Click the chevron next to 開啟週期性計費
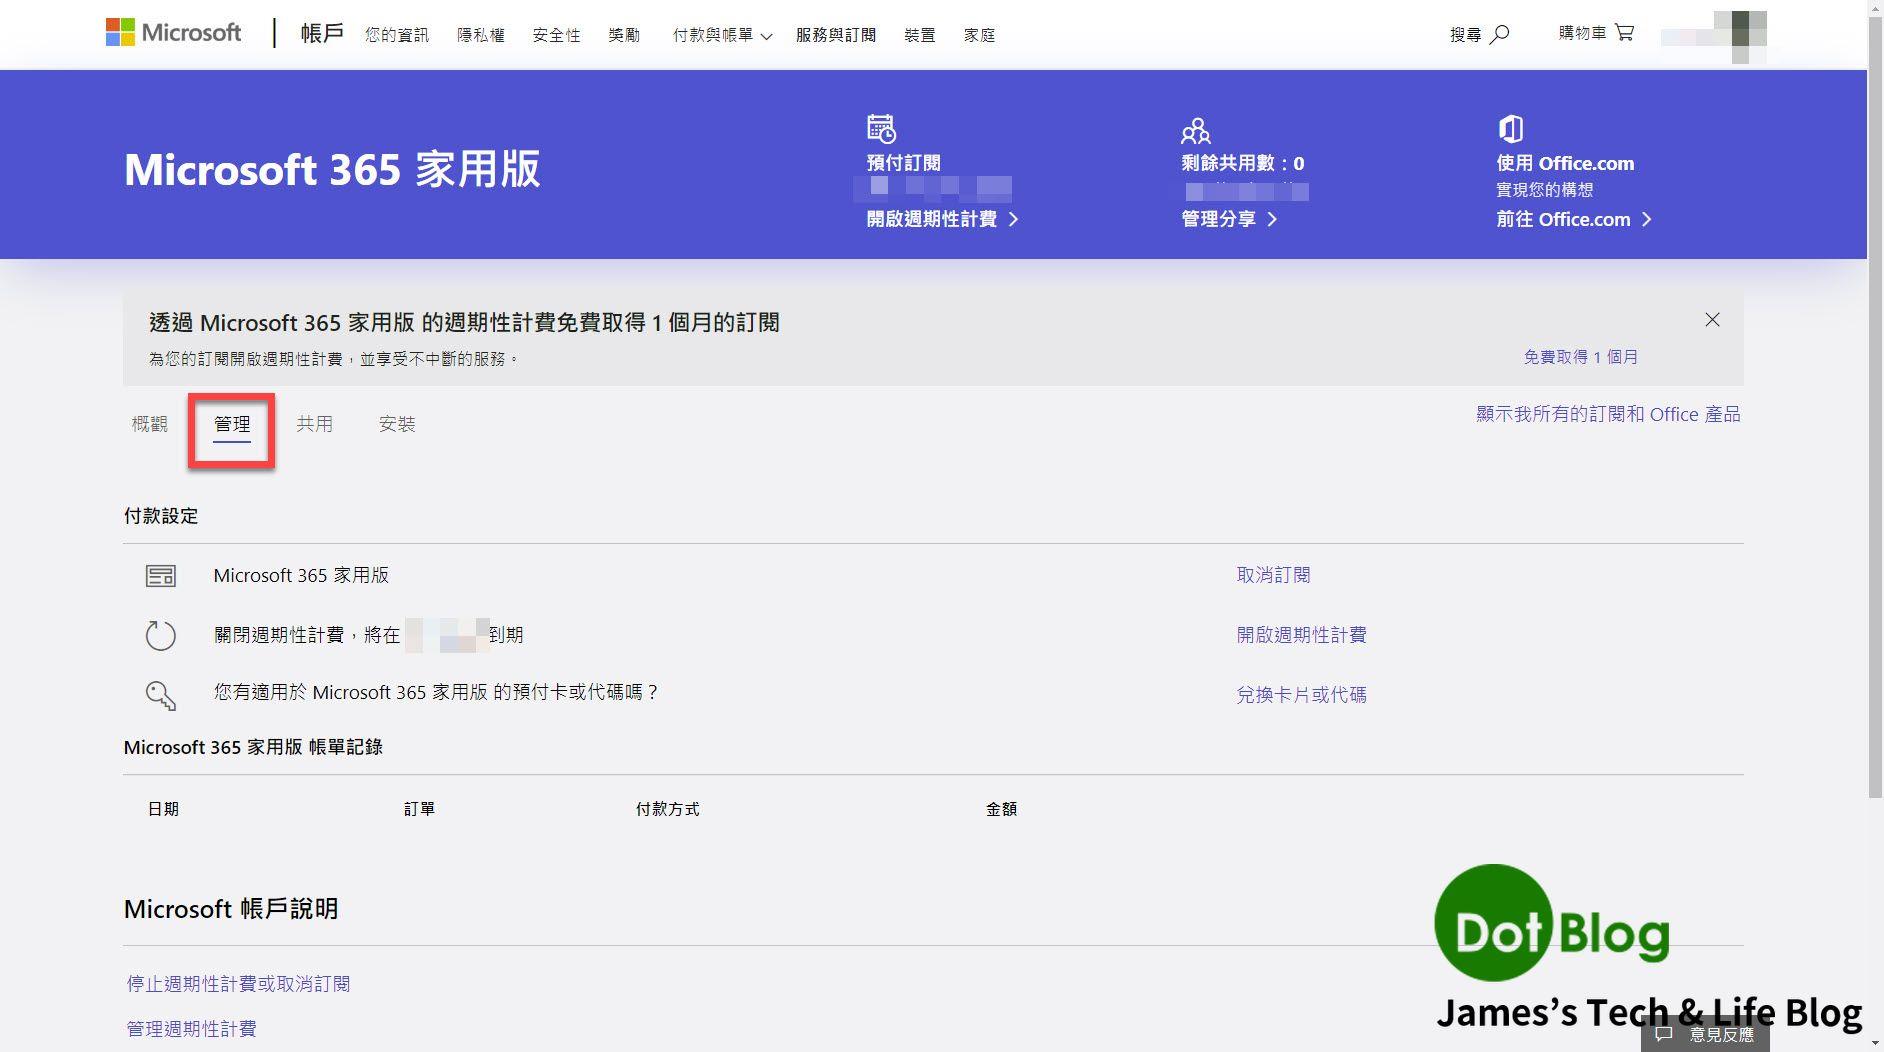Image resolution: width=1884 pixels, height=1052 pixels. coord(1013,219)
